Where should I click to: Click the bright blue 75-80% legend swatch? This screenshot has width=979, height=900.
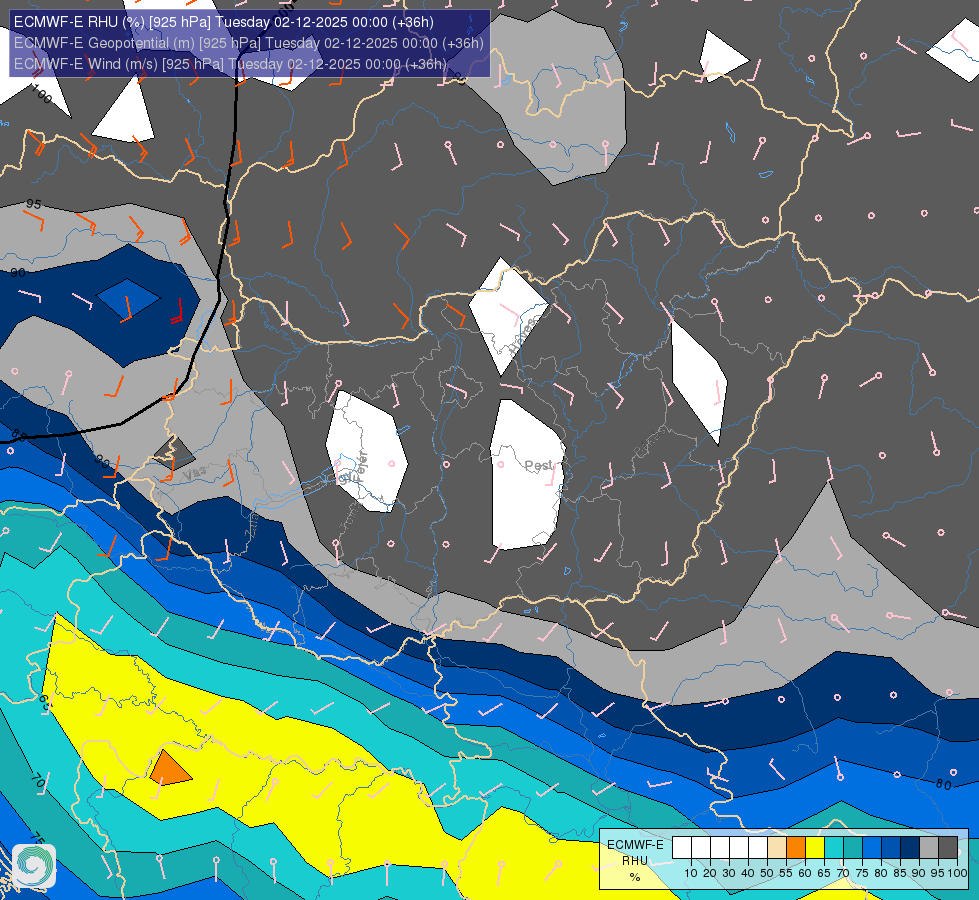872,848
